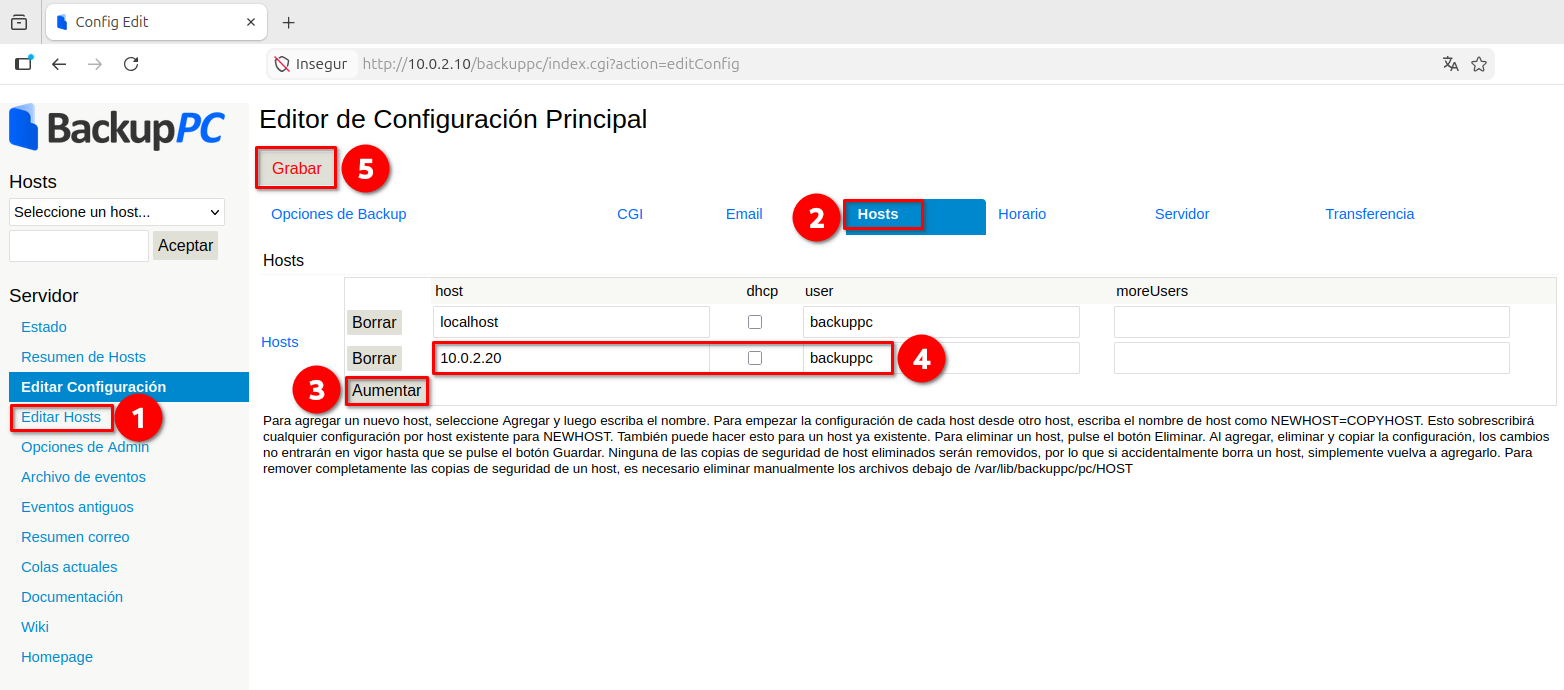Click the moreUsers field for localhost
The height and width of the screenshot is (690, 1564).
pyautogui.click(x=1312, y=322)
